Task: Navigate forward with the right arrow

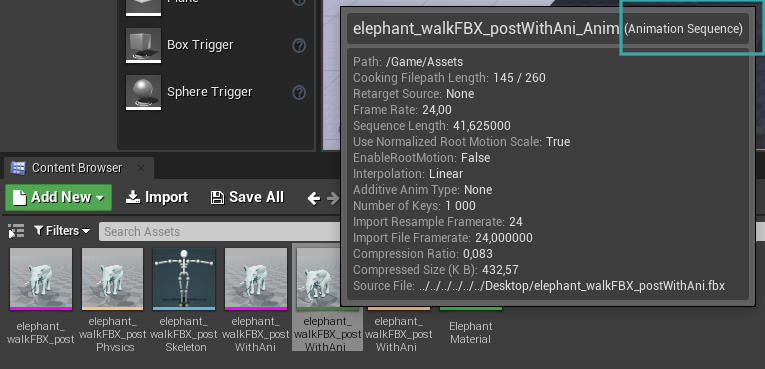Action: point(333,198)
